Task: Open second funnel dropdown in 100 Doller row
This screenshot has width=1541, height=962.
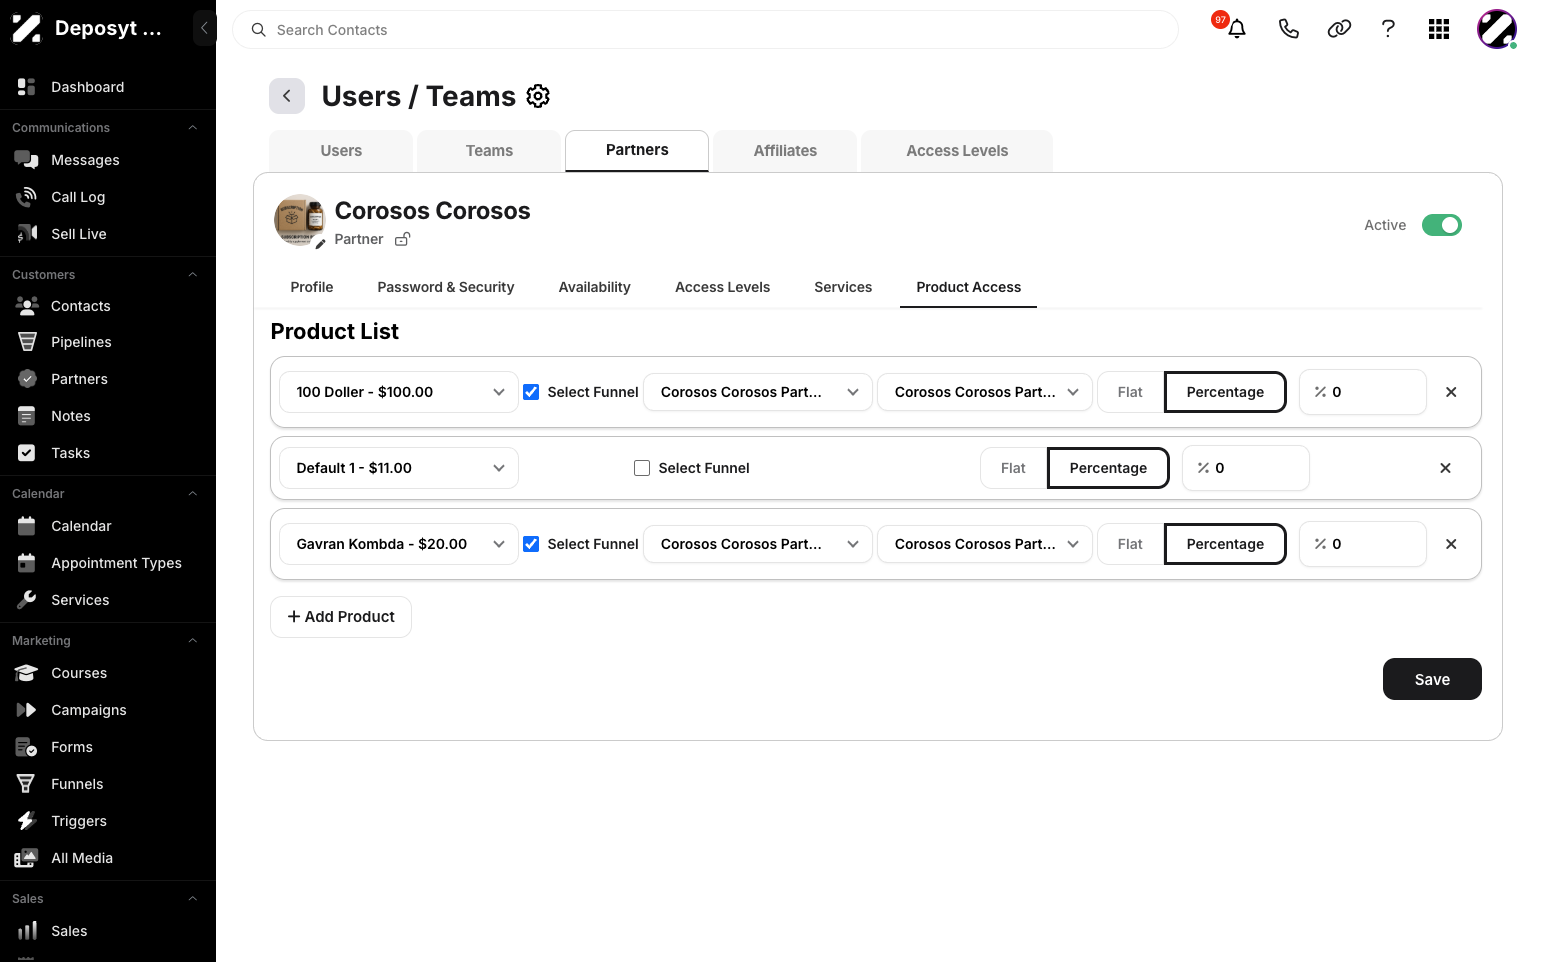Action: coord(985,392)
